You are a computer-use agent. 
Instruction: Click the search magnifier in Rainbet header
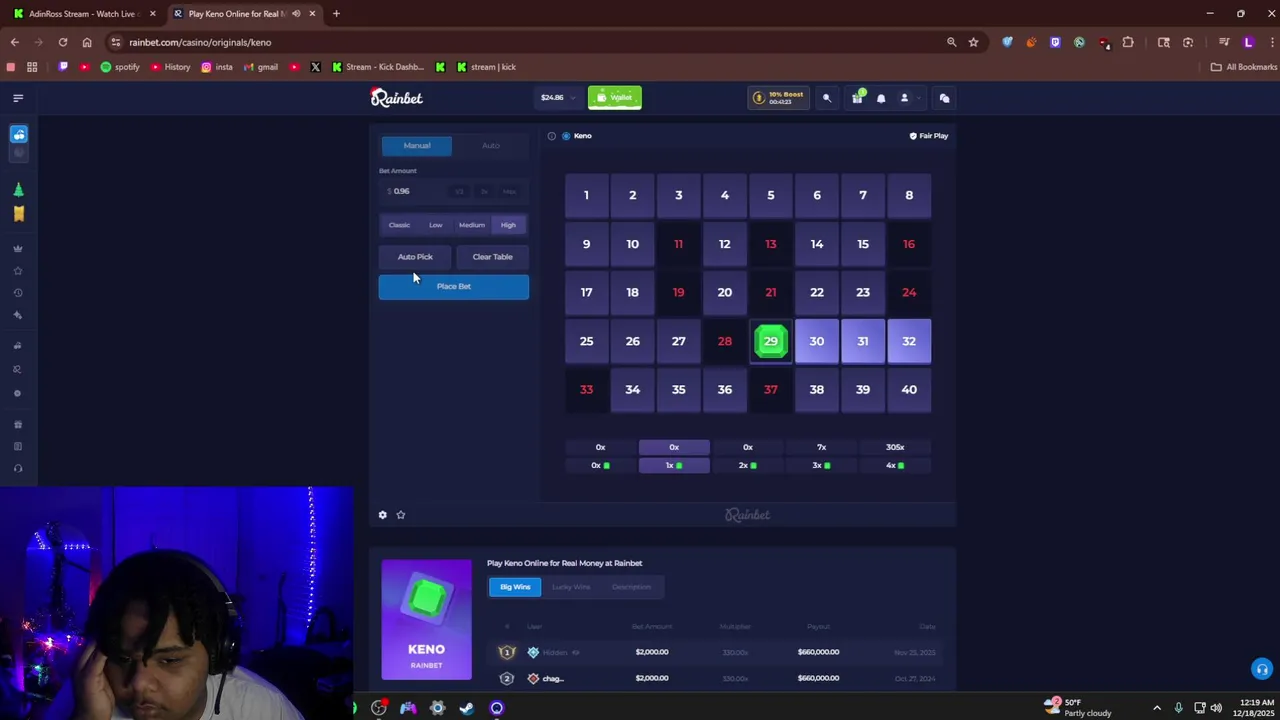(827, 98)
